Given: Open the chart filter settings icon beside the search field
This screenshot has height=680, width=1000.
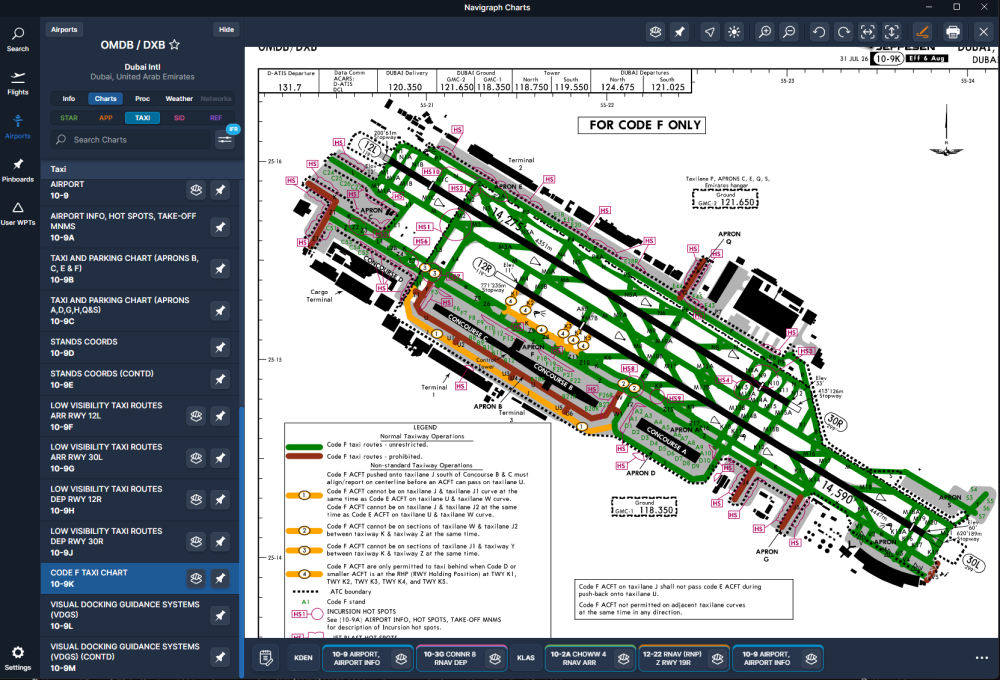Looking at the screenshot, I should [x=224, y=139].
